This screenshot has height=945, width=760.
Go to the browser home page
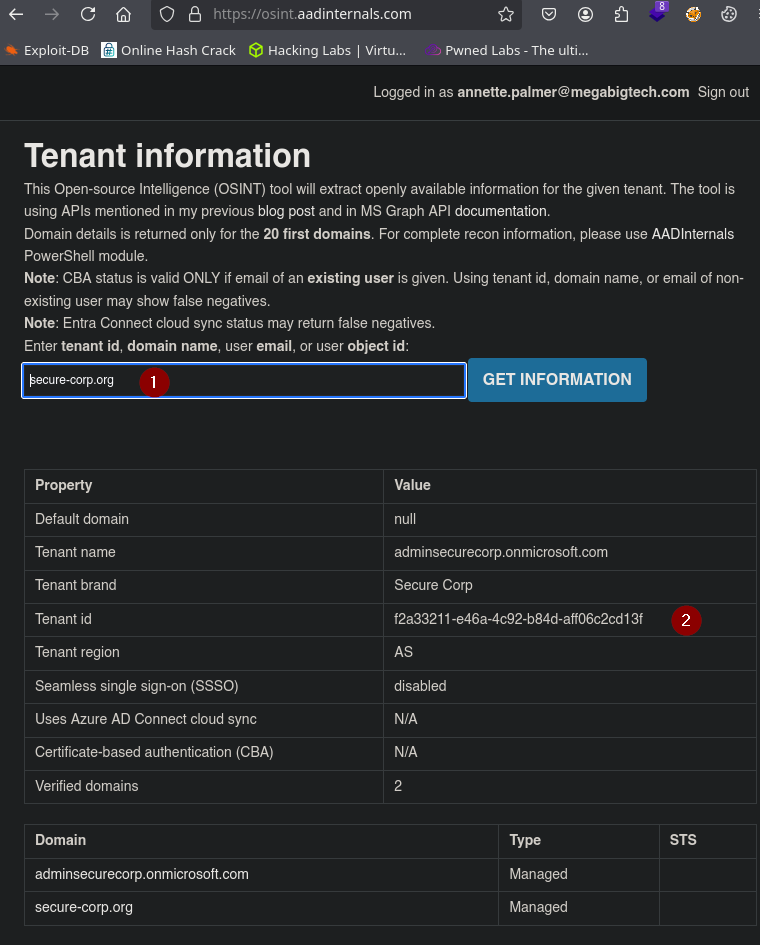point(123,15)
